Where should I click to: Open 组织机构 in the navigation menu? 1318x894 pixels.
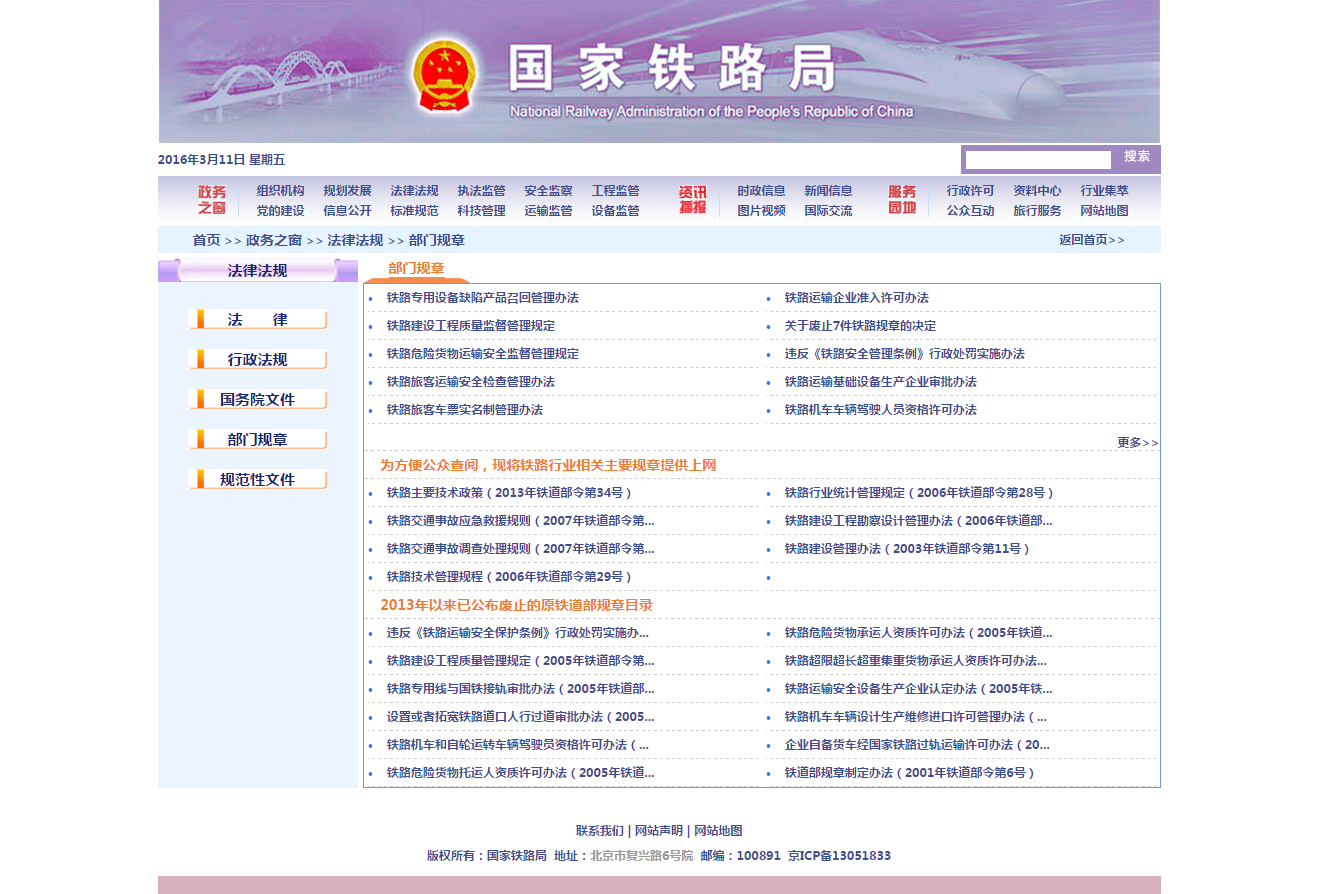[280, 191]
